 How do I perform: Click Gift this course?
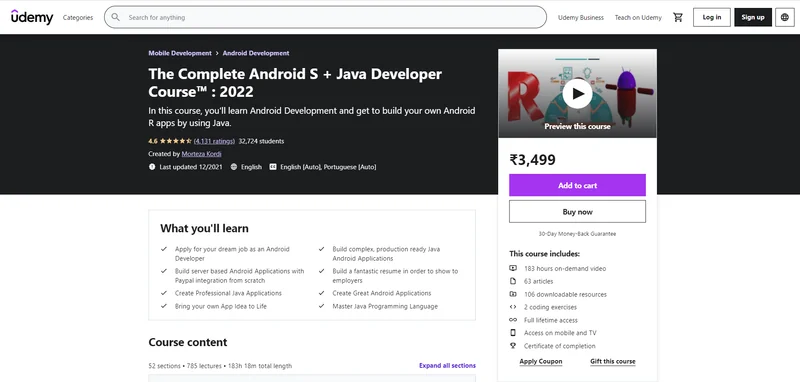(x=613, y=362)
